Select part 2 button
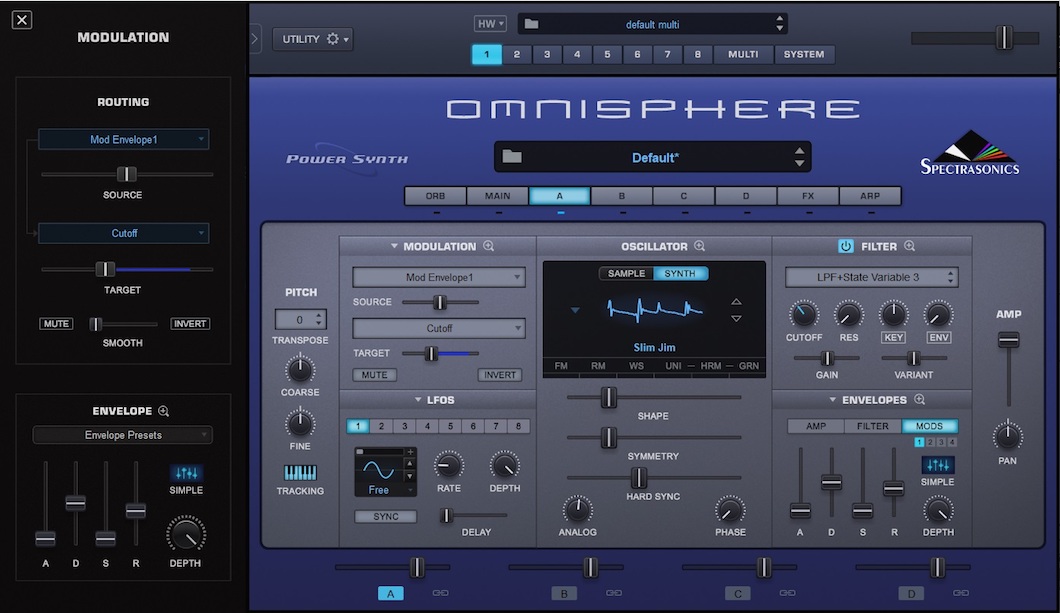This screenshot has width=1060, height=613. (516, 54)
